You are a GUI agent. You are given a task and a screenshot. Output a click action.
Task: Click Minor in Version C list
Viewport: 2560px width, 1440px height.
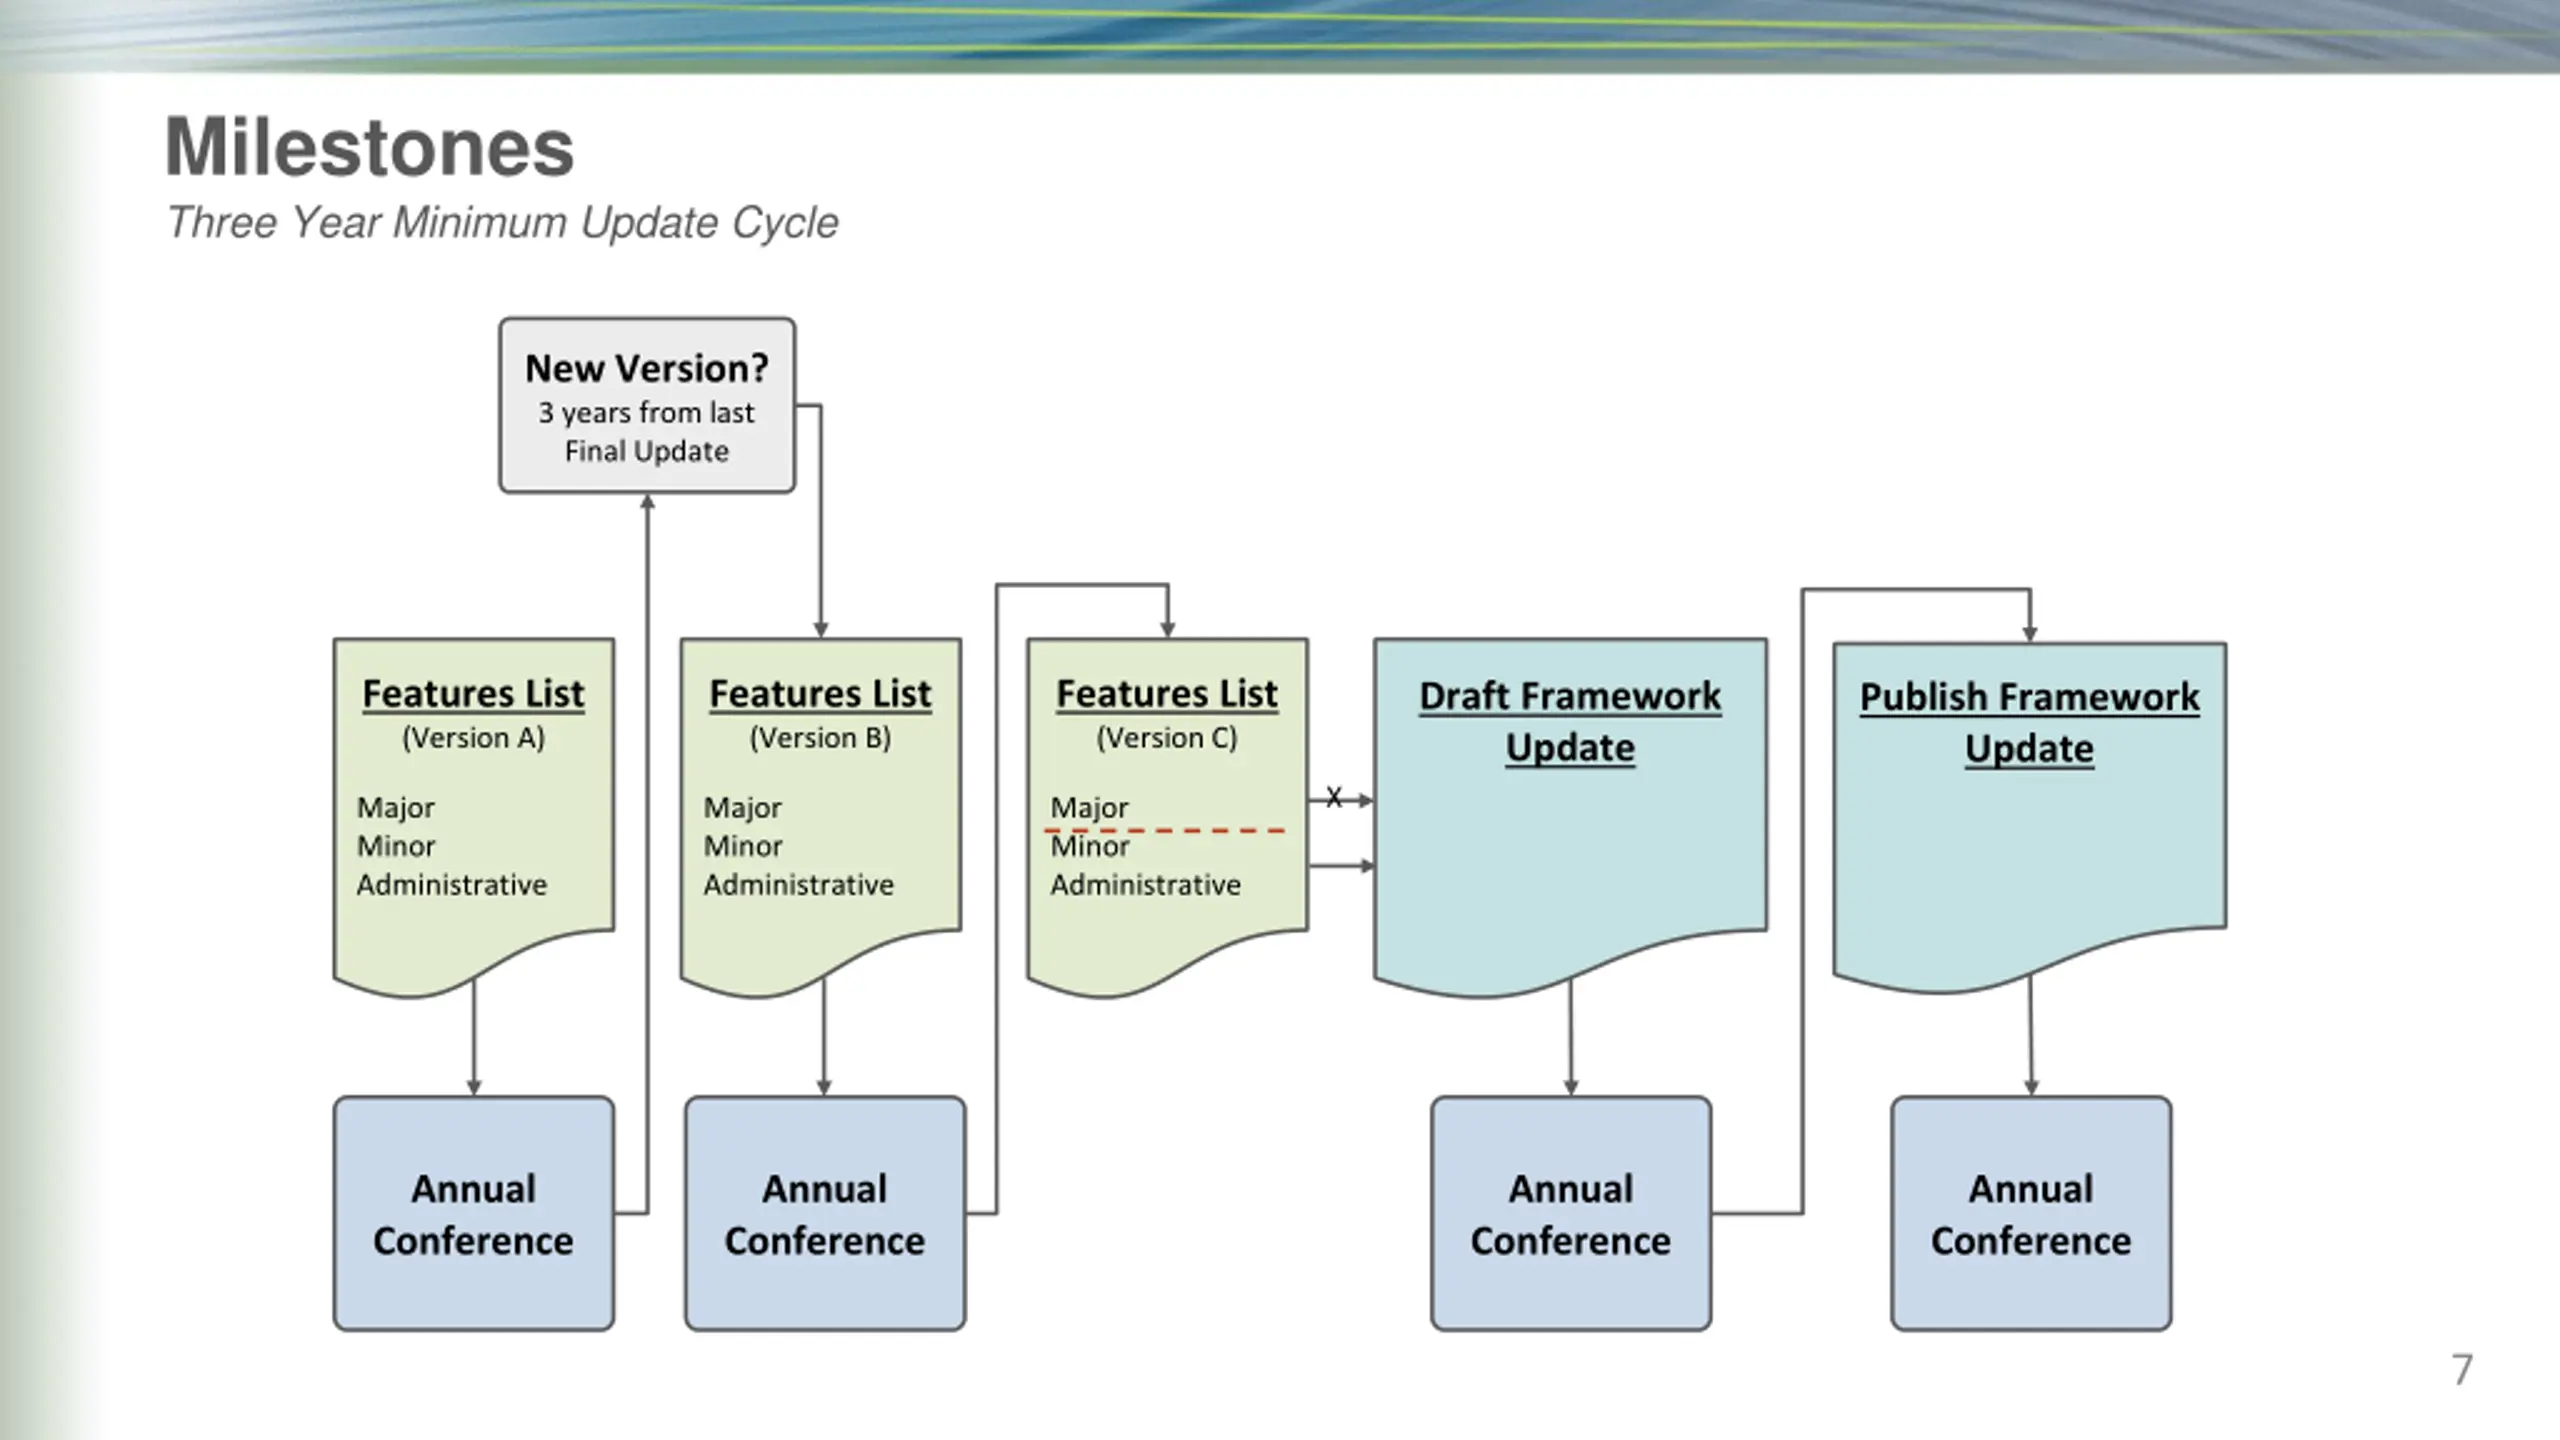click(1089, 847)
